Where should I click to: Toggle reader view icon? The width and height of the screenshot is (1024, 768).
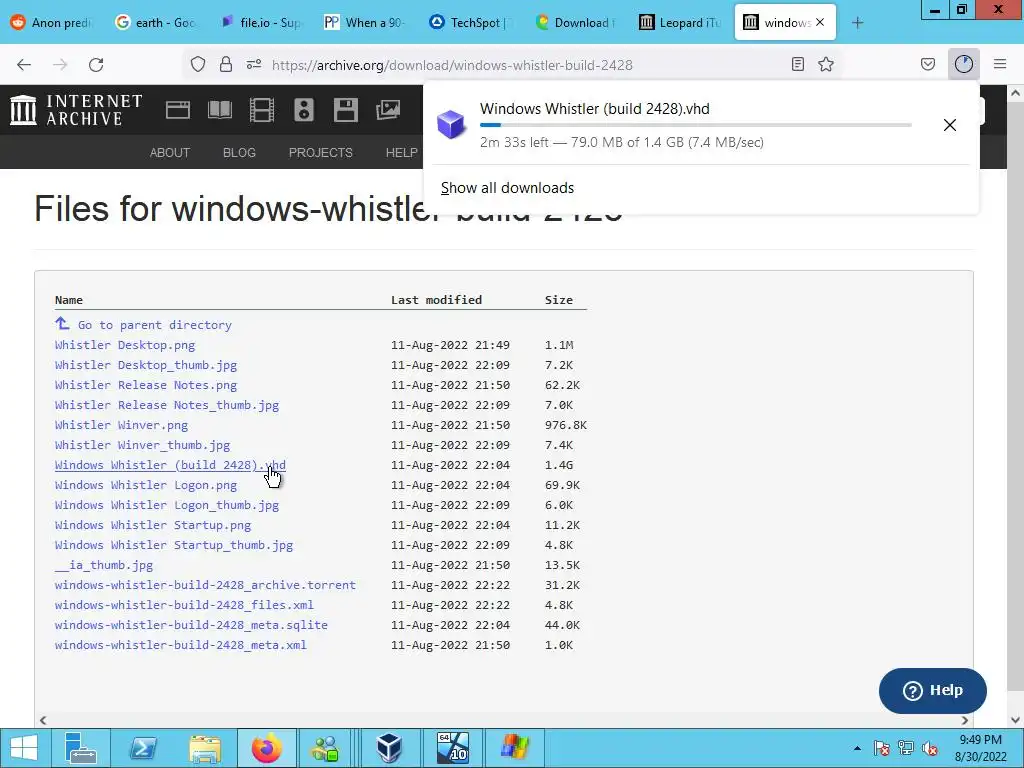tap(797, 65)
